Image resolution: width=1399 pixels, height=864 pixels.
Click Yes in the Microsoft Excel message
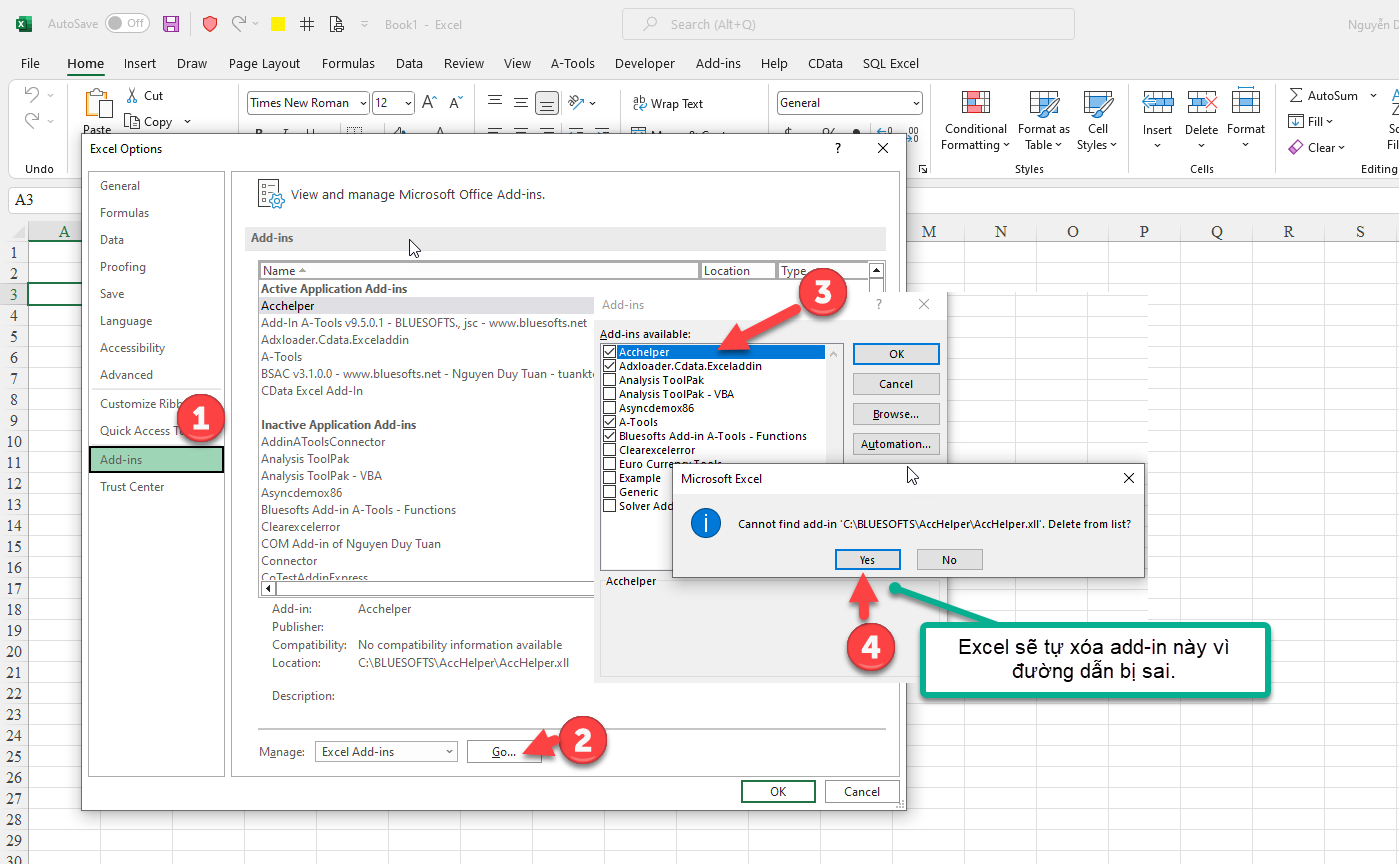(x=868, y=560)
